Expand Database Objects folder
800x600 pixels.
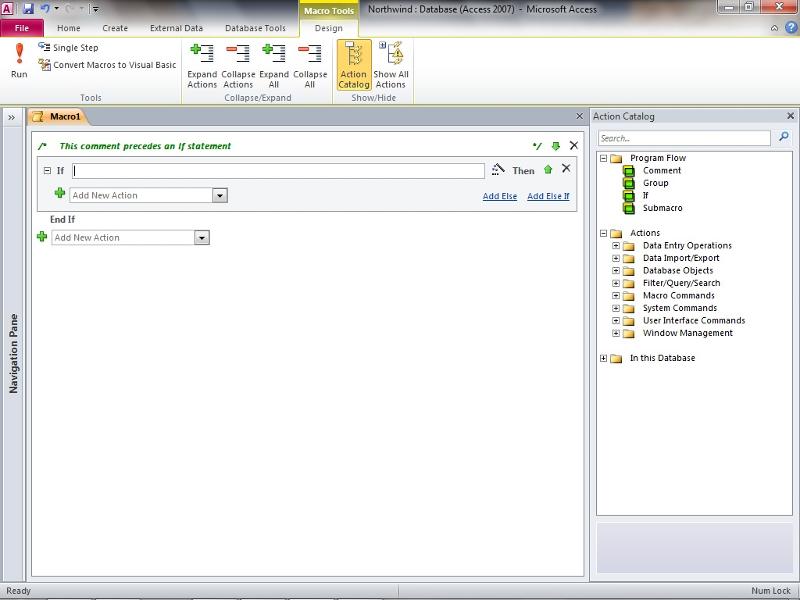pyautogui.click(x=616, y=270)
